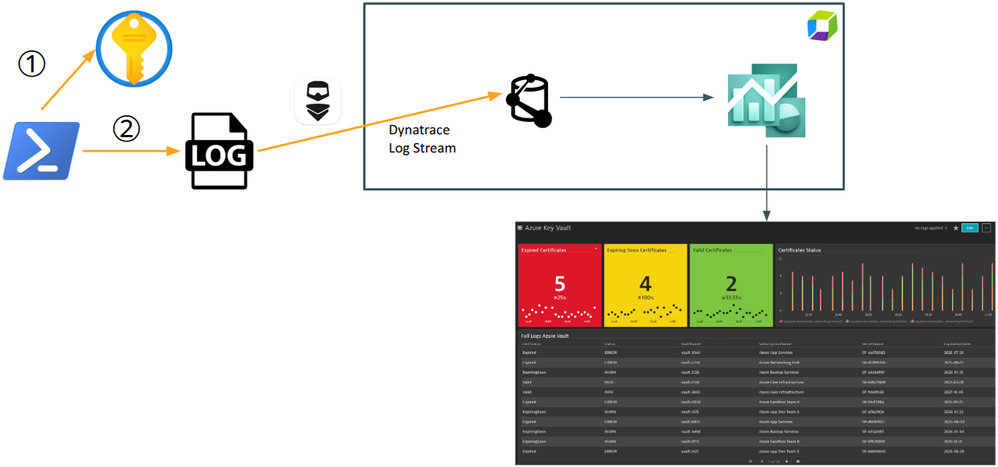998x467 pixels.
Task: Open the dashboard more-options menu button
Action: tap(987, 227)
